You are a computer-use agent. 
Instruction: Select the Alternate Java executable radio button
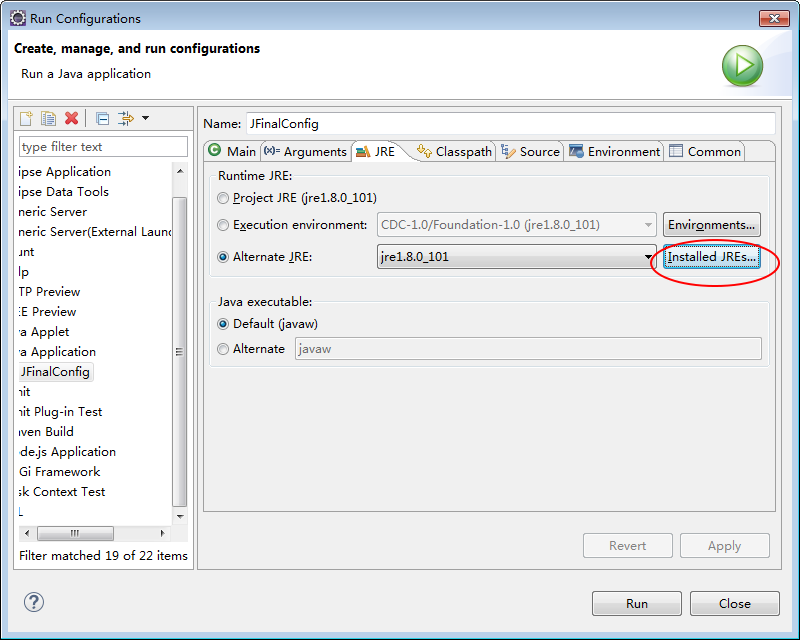pos(223,349)
